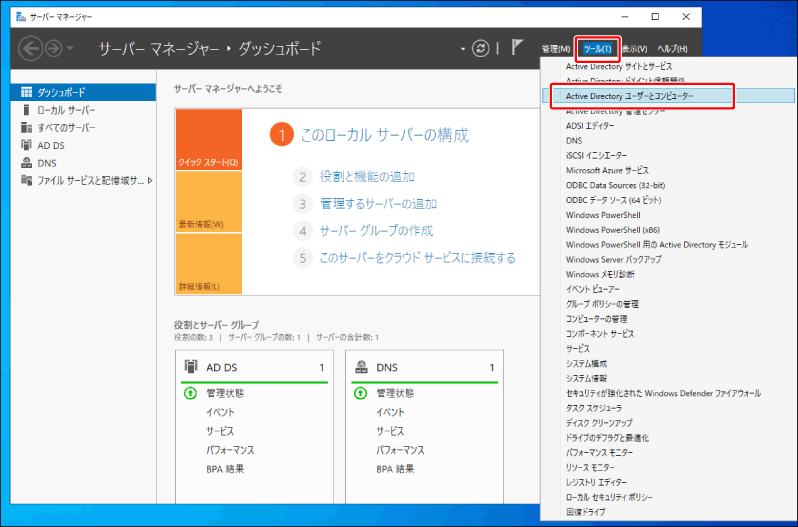Viewport: 798px width, 527px height.
Task: Select グループ ポリシーの管理 from tools menu
Action: tap(601, 303)
